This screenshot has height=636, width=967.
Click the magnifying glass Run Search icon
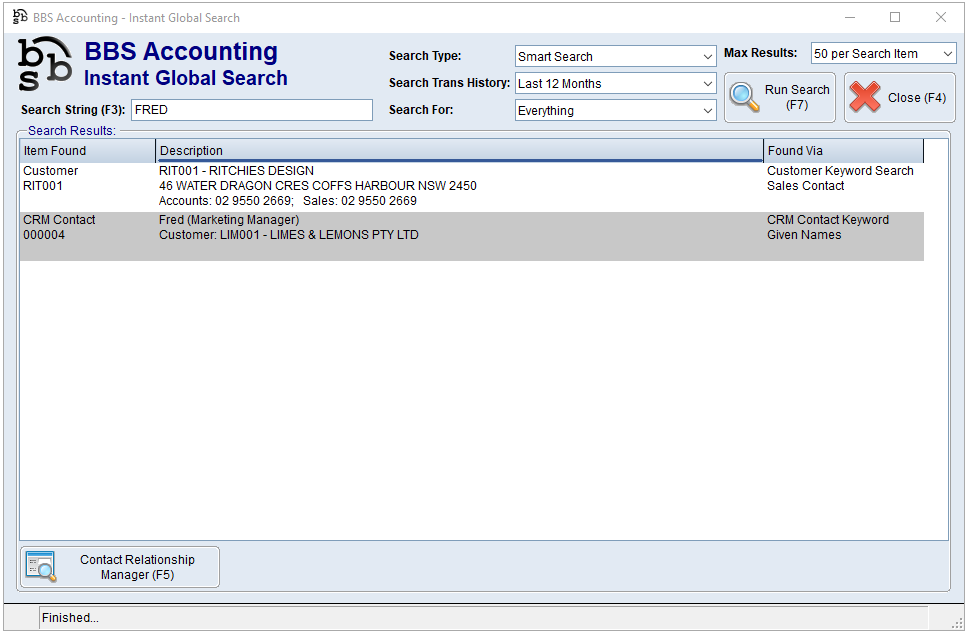(x=745, y=97)
